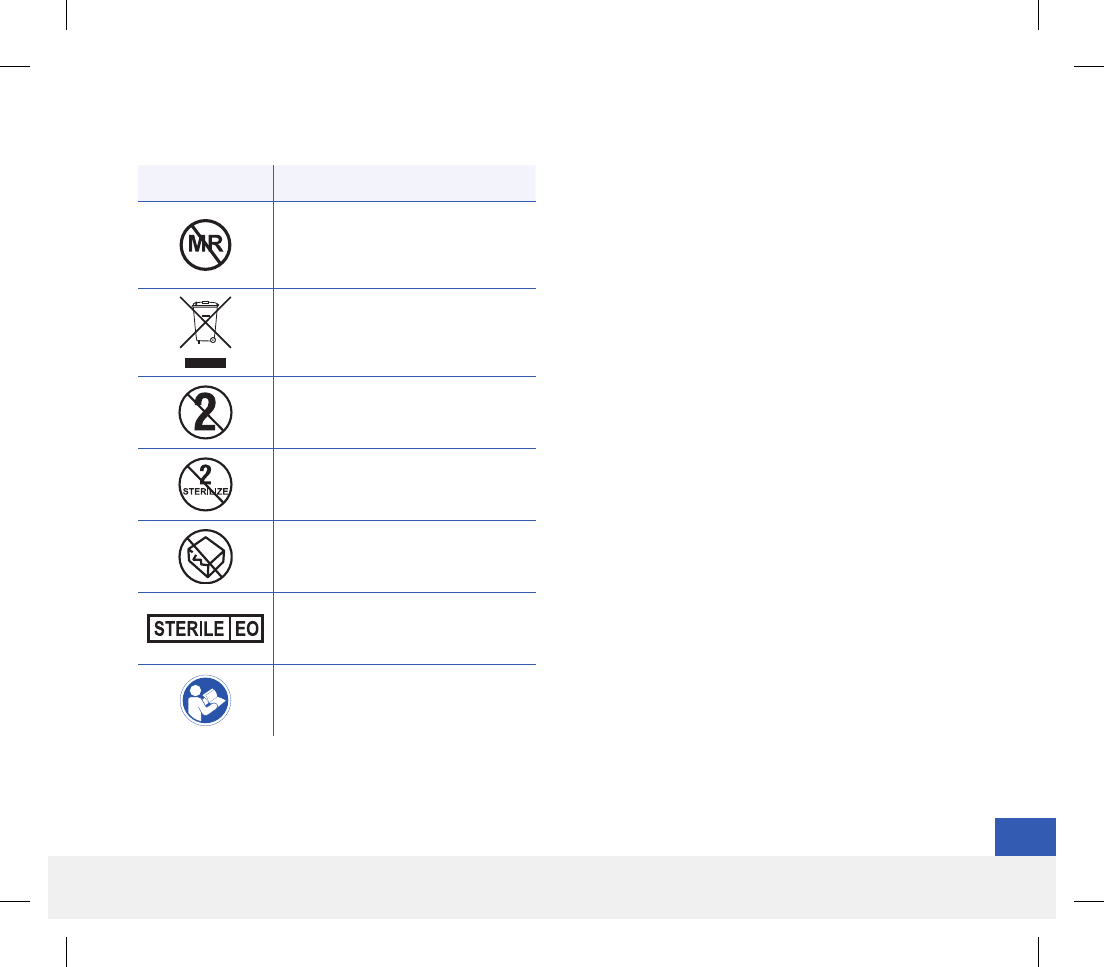Click the empty cell beside the do-not-resterilize symbol
Image resolution: width=1104 pixels, height=967 pixels.
[x=405, y=485]
